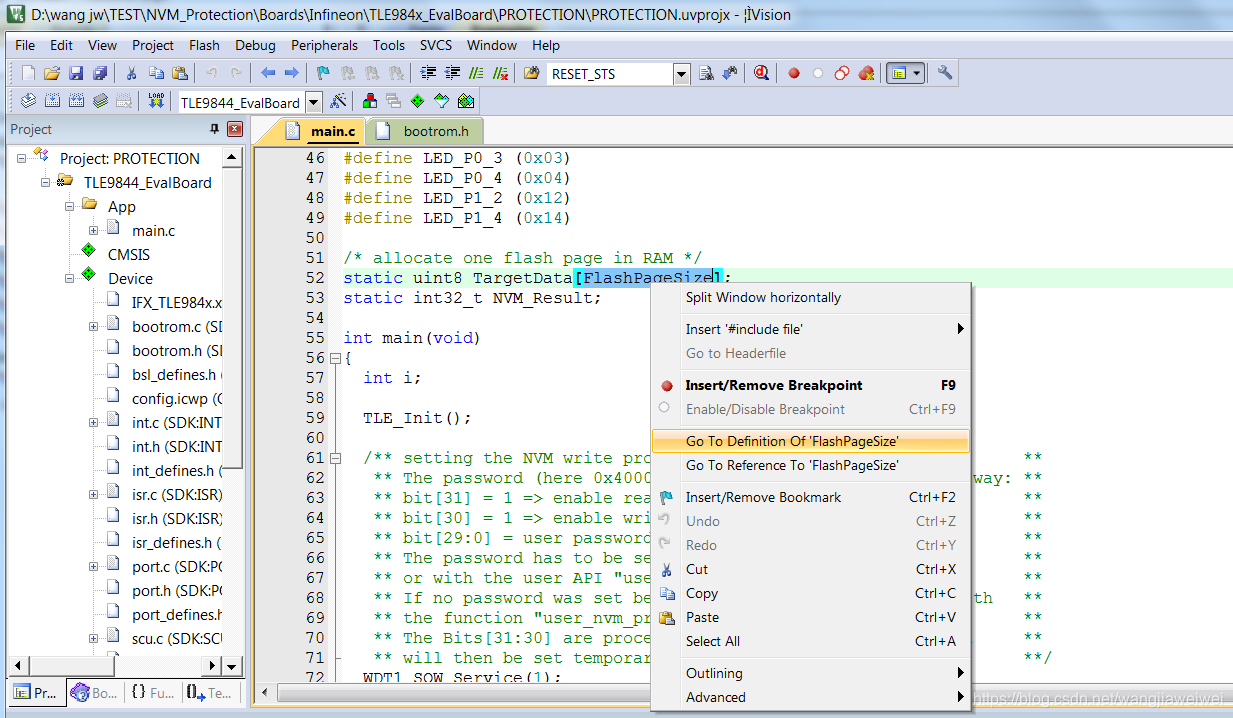Comment selection using green slashes icon
The height and width of the screenshot is (718, 1233).
pos(477,73)
